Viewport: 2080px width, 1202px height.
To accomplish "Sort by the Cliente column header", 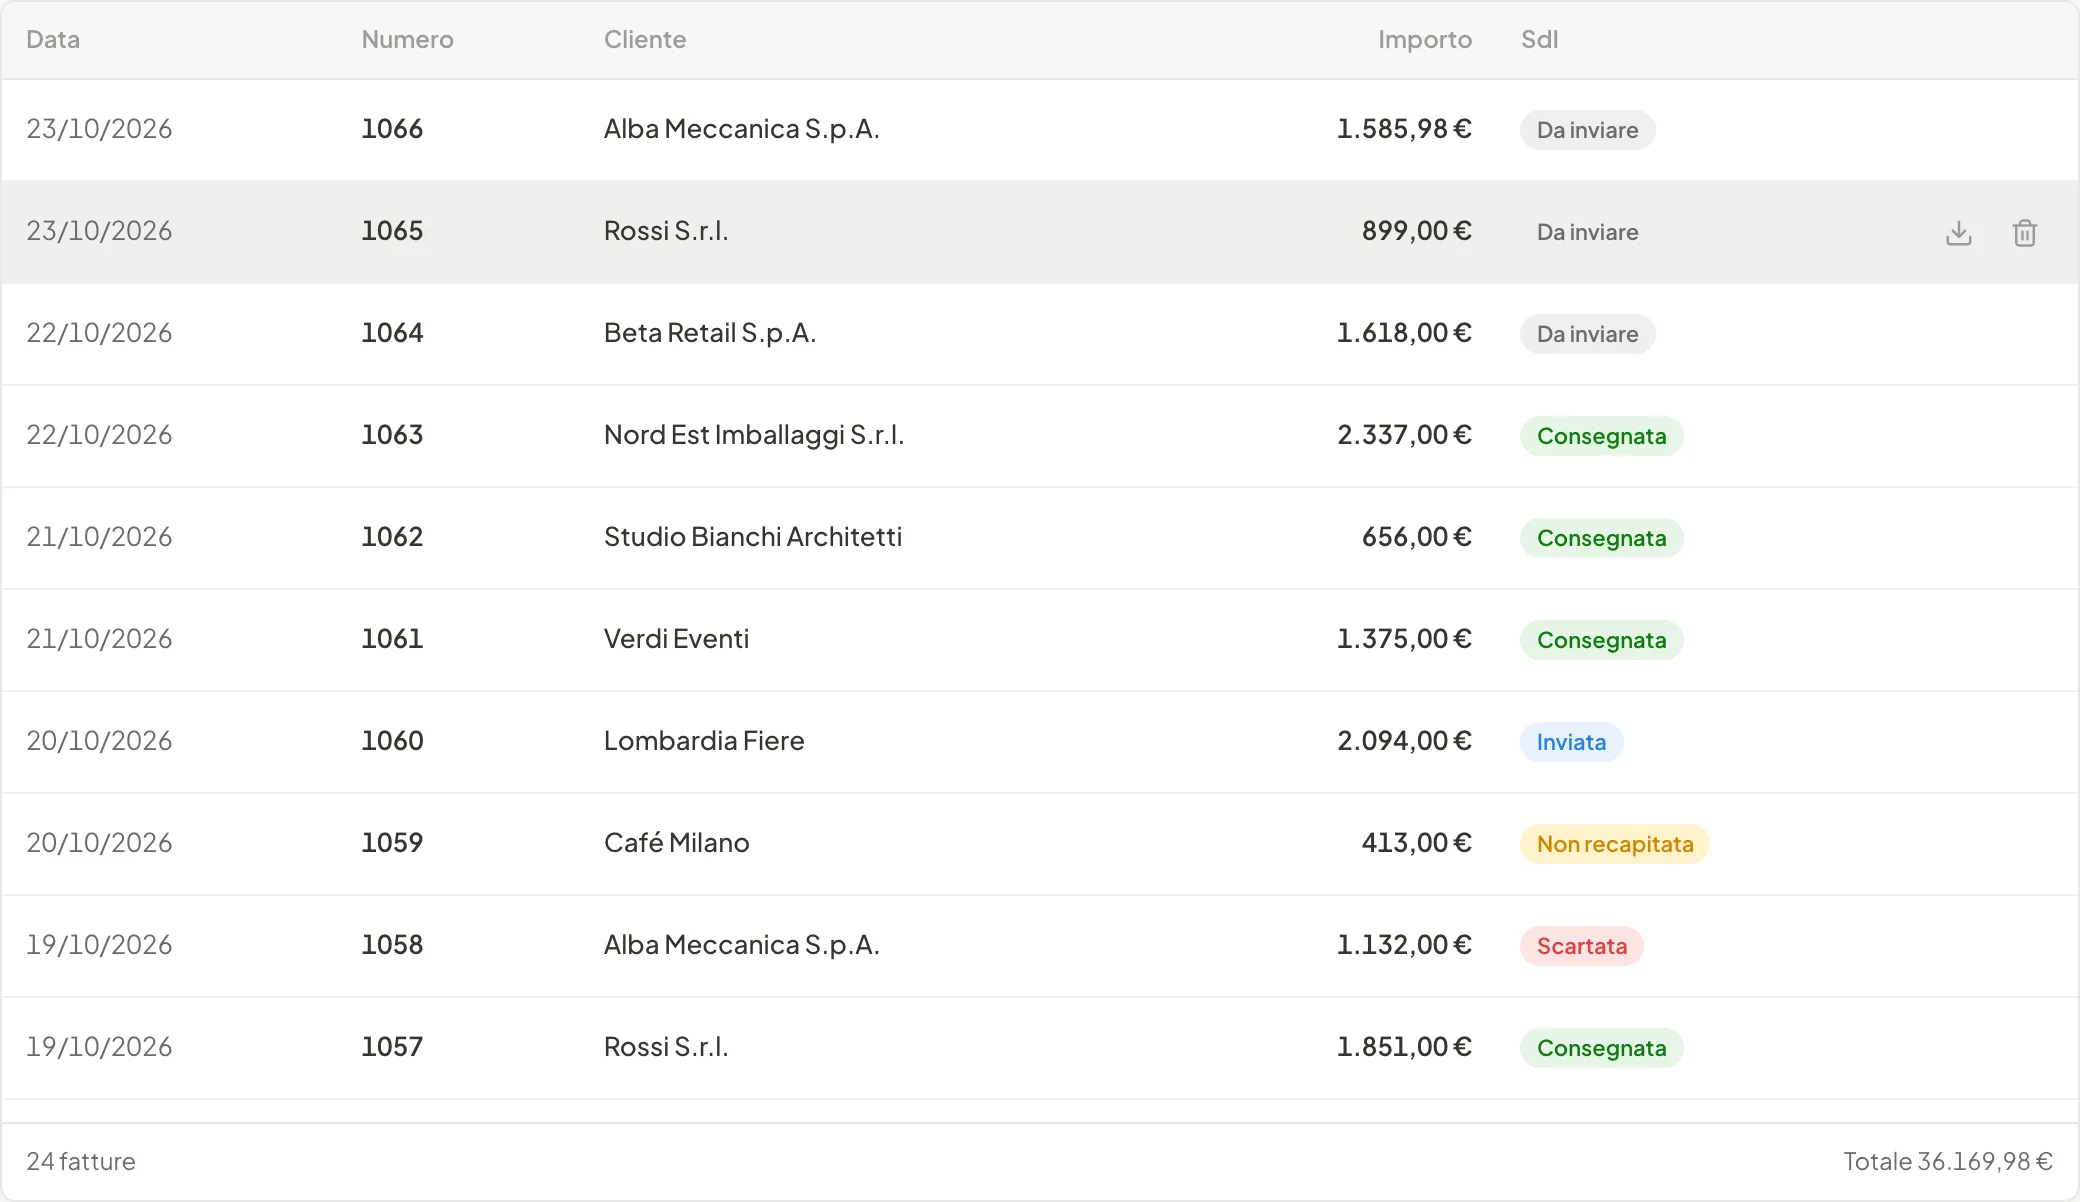I will [645, 40].
